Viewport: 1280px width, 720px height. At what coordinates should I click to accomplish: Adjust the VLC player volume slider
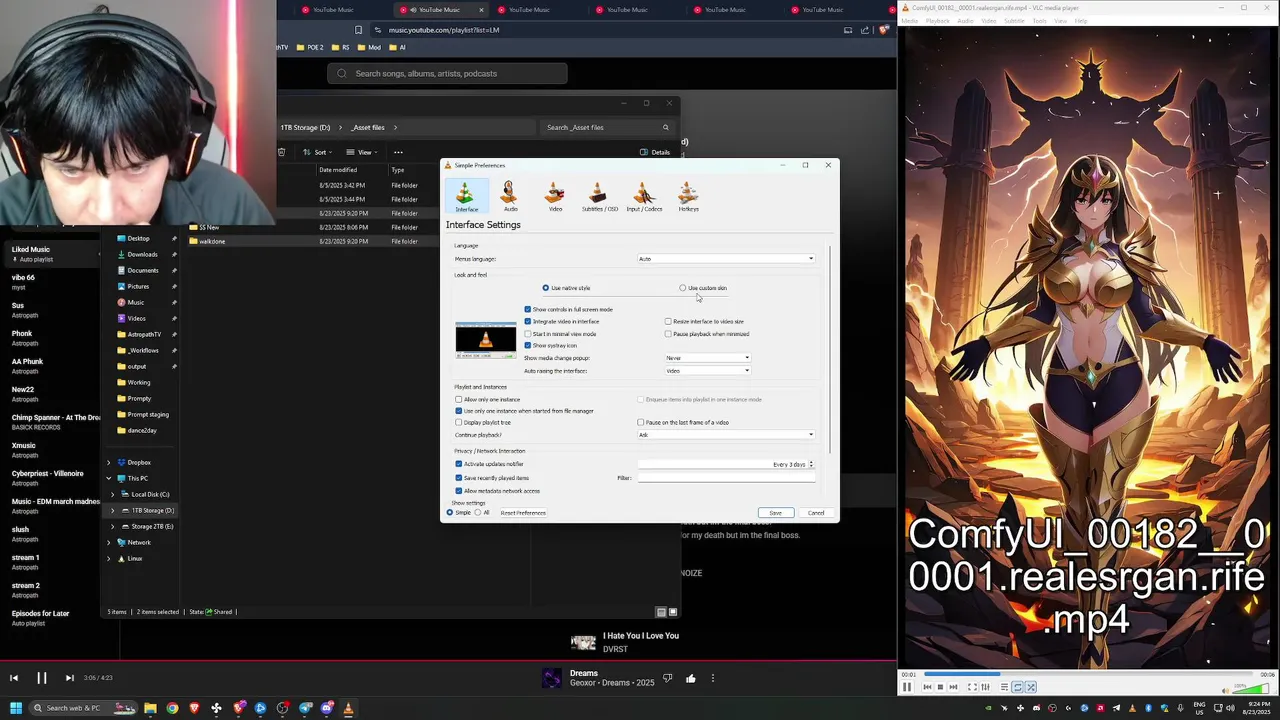click(1250, 688)
